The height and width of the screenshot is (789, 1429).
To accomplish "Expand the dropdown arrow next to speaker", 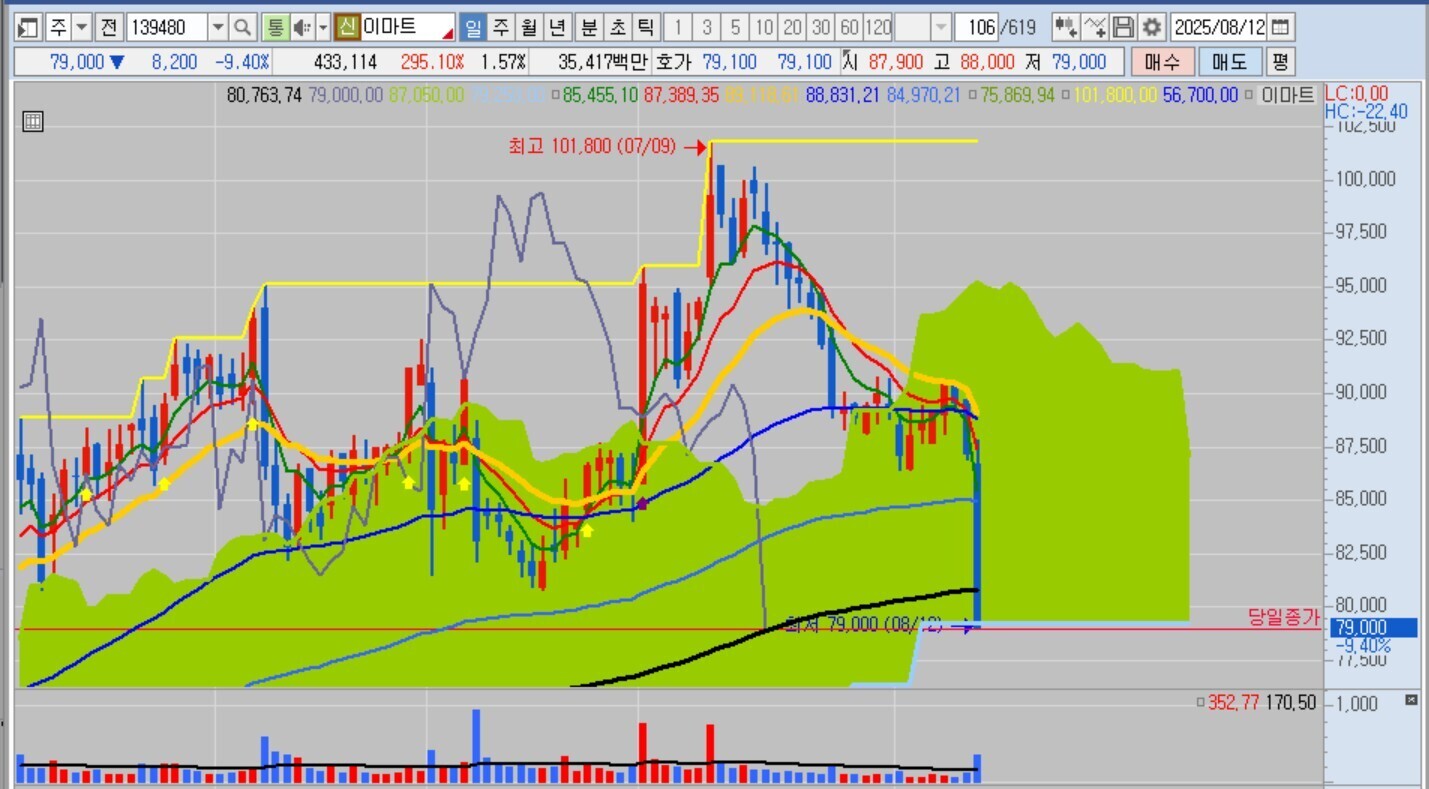I will (x=322, y=27).
